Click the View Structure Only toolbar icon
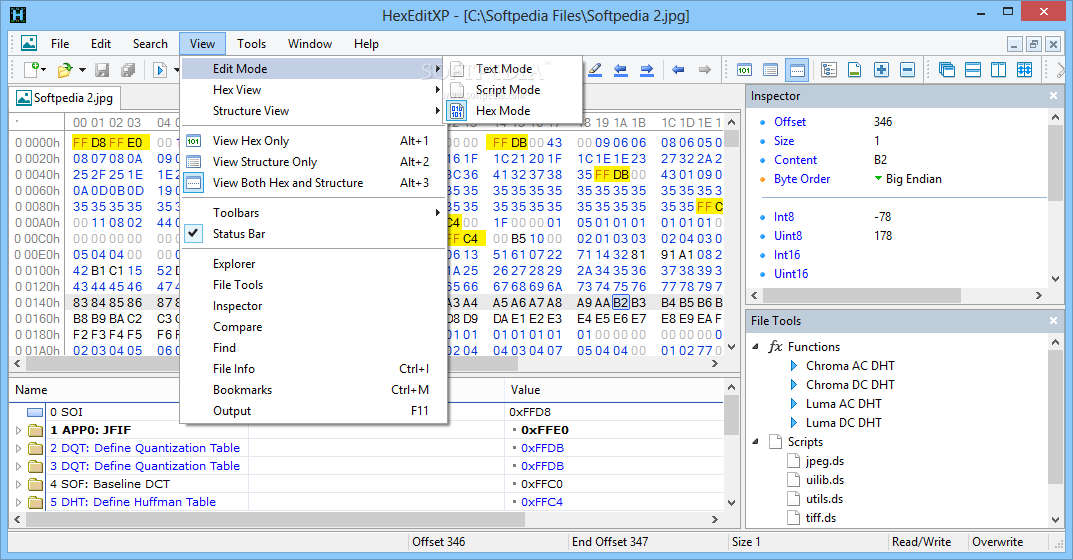This screenshot has height=560, width=1073. click(x=771, y=69)
